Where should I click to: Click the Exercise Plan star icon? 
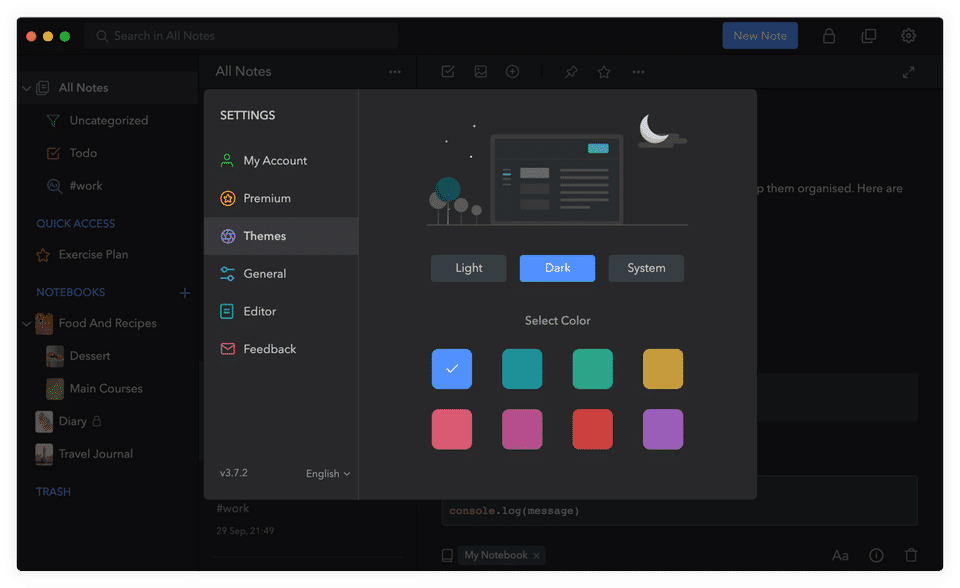pos(43,255)
